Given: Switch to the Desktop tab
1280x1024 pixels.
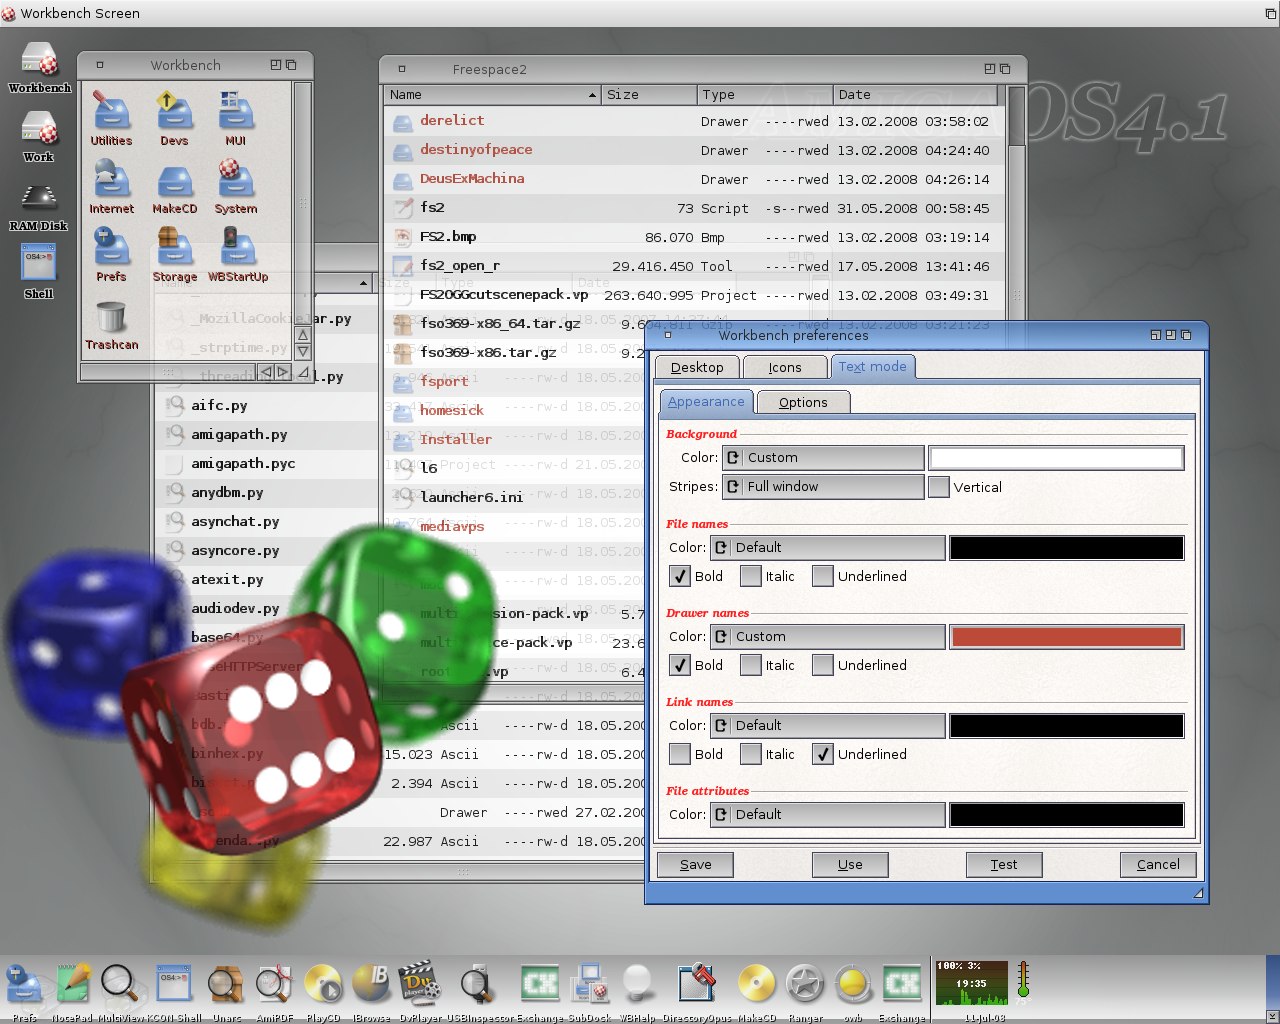Looking at the screenshot, I should (x=696, y=367).
